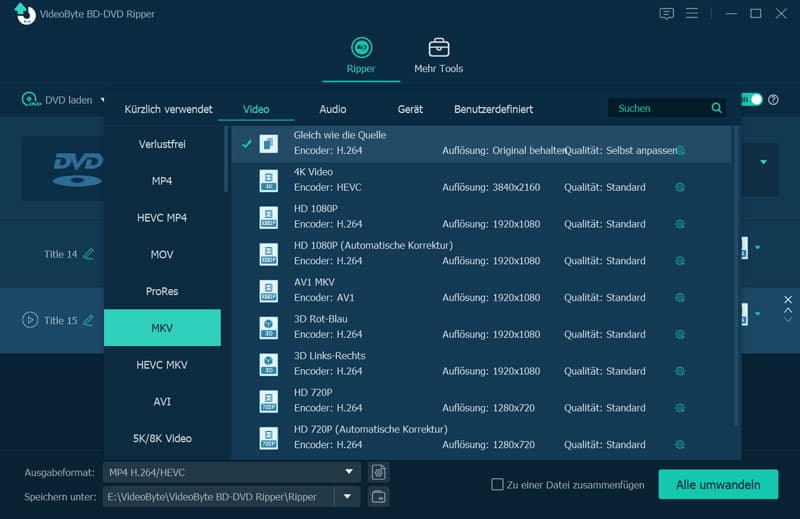Switch to the Audio tab
The height and width of the screenshot is (519, 800).
(x=333, y=109)
